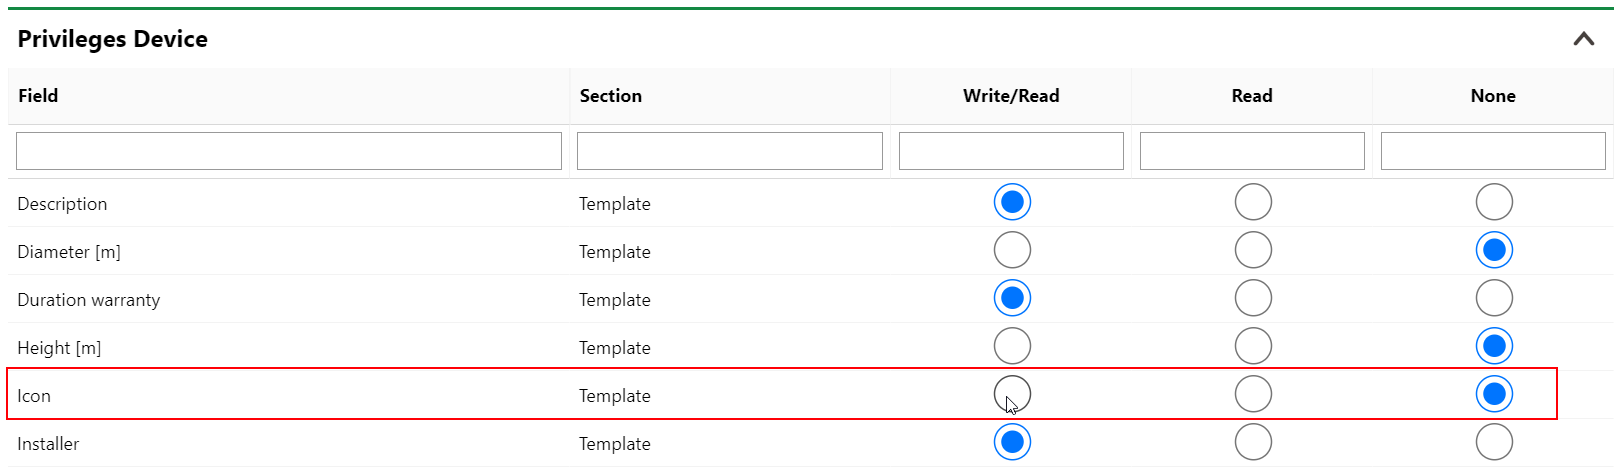Viewport: 1615px width, 469px height.
Task: Select Write/Read for Diameter [m]
Action: 1012,250
